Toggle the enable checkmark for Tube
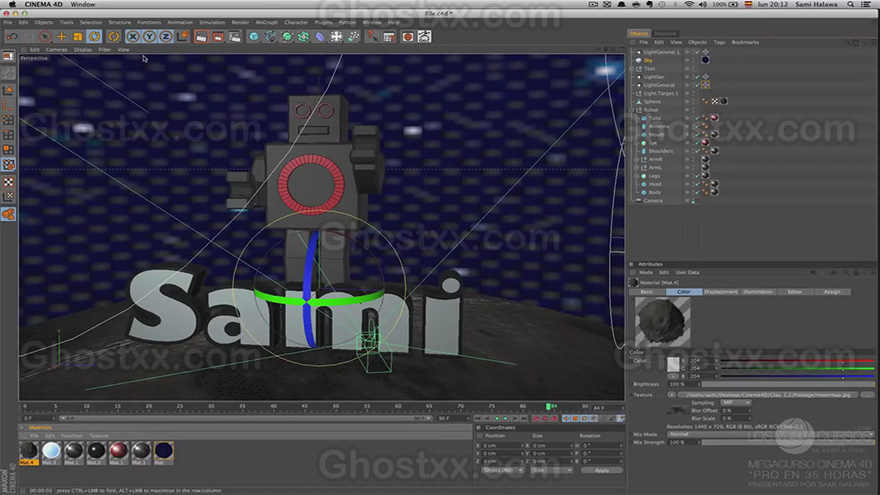 pos(697,118)
